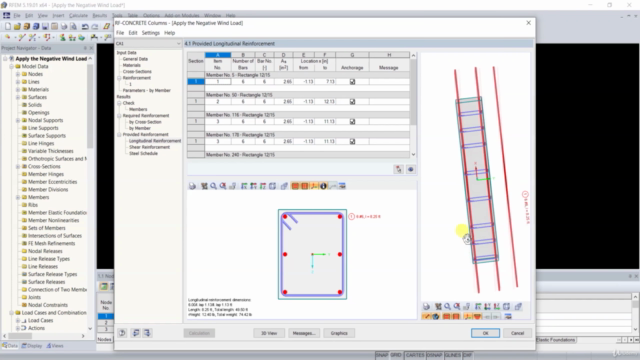The width and height of the screenshot is (640, 360).
Task: Switch to Display tab in Project Navigator
Action: click(32, 346)
